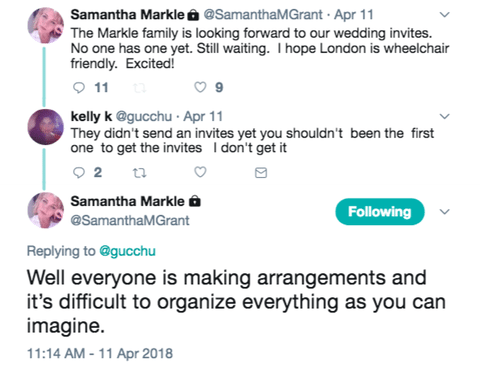Click @SamanthaMGrant handle in top tweet
This screenshot has width=480, height=367.
coord(263,15)
